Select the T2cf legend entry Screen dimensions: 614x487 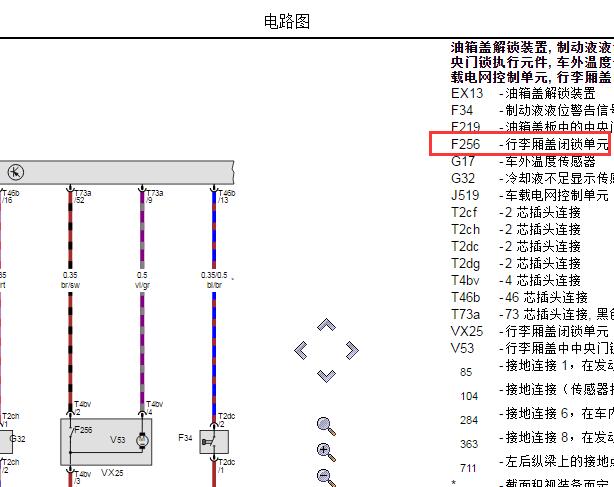tap(516, 212)
